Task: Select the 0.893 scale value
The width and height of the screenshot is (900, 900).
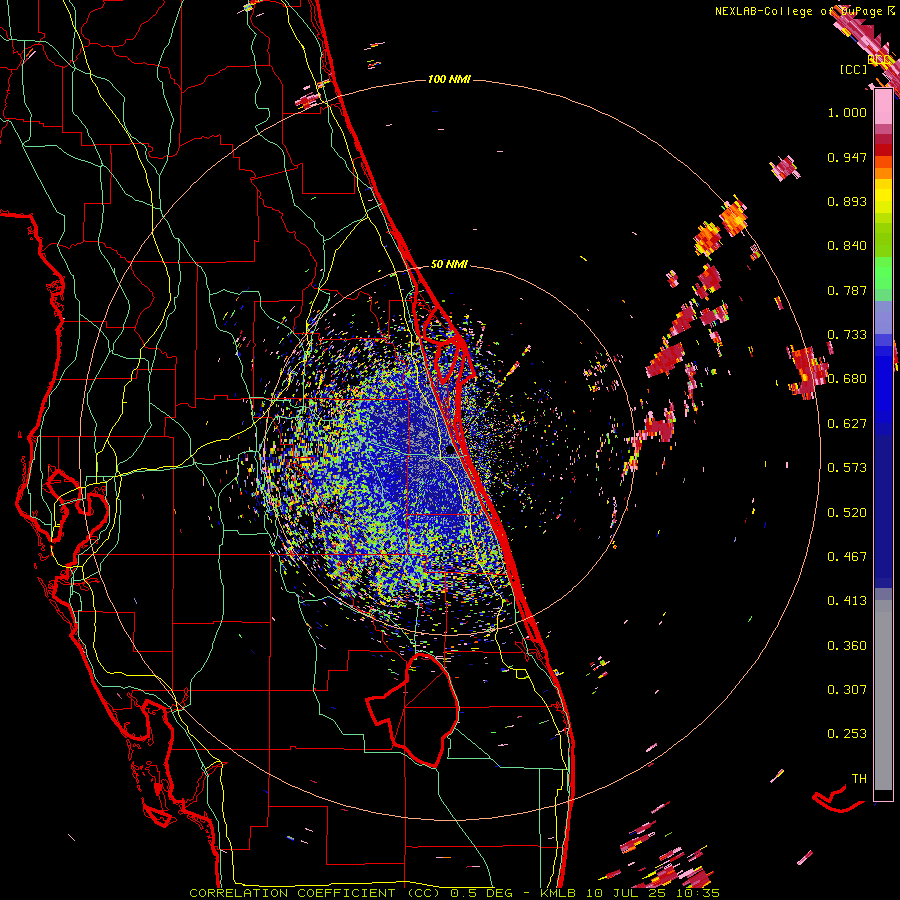Action: [847, 201]
